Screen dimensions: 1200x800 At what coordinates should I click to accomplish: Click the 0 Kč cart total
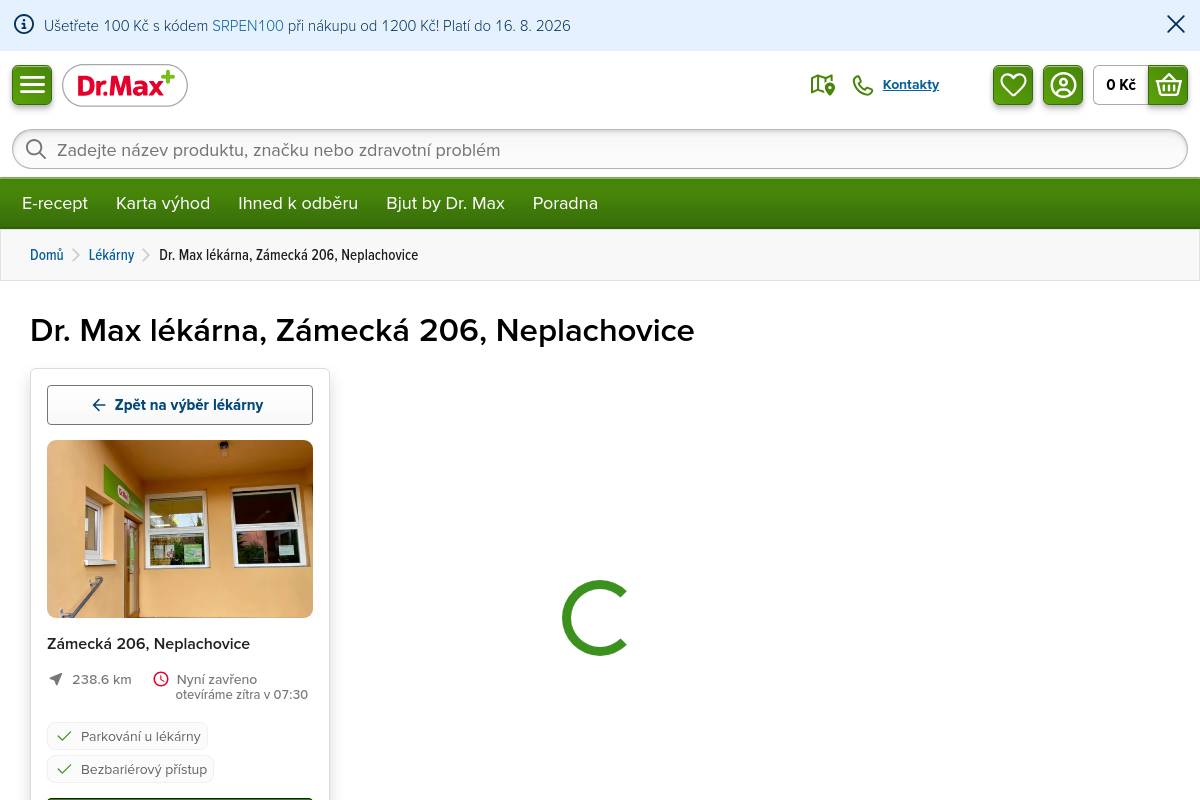click(1121, 85)
